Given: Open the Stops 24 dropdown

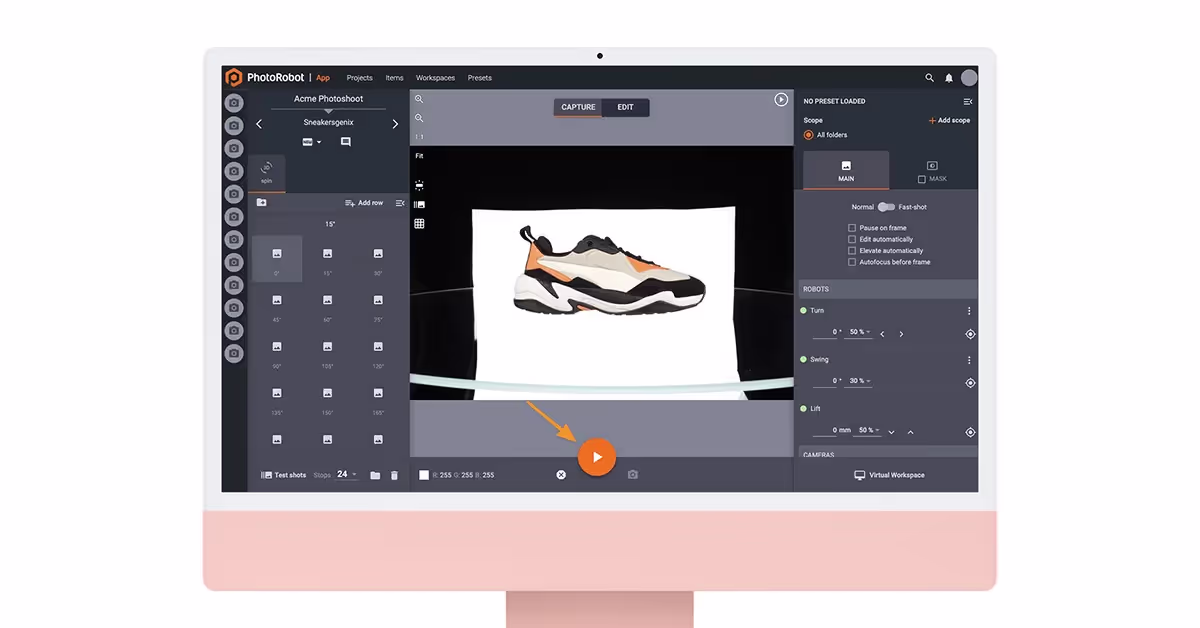Looking at the screenshot, I should 347,474.
